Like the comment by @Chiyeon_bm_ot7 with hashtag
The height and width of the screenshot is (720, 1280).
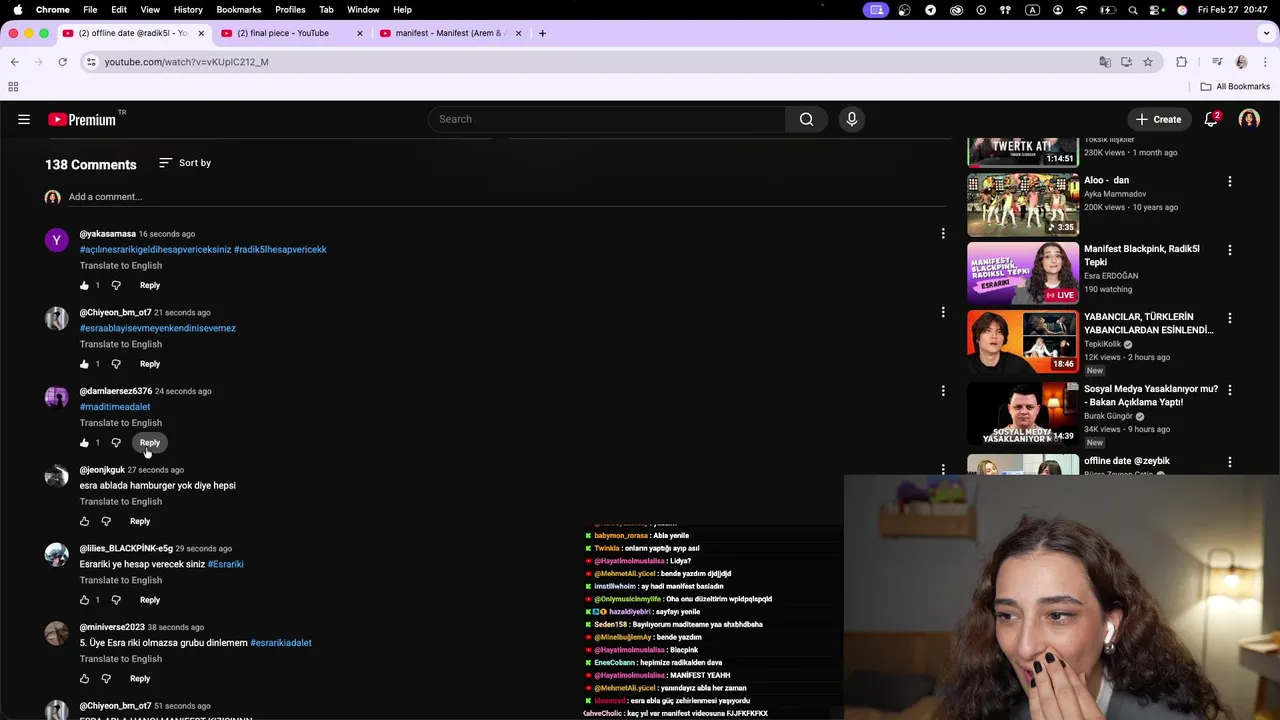84,364
